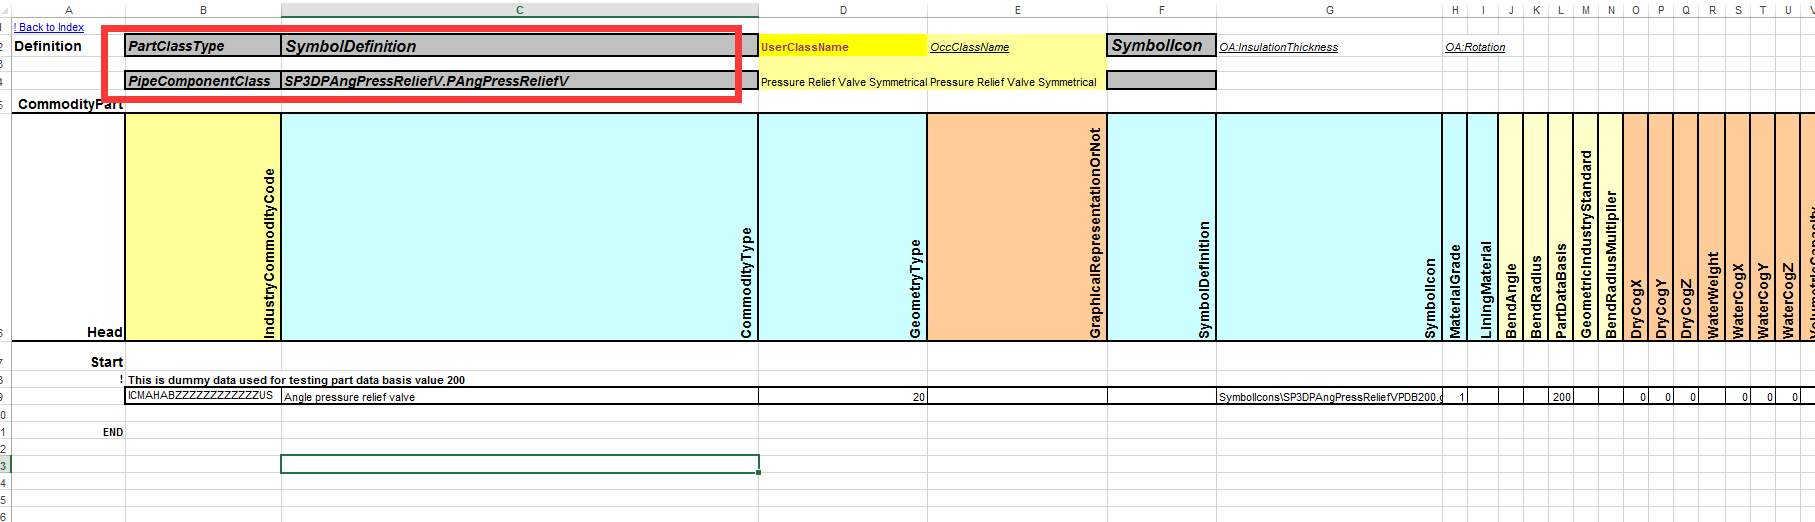
Task: Select the GeometryType header cell
Action: click(x=843, y=227)
